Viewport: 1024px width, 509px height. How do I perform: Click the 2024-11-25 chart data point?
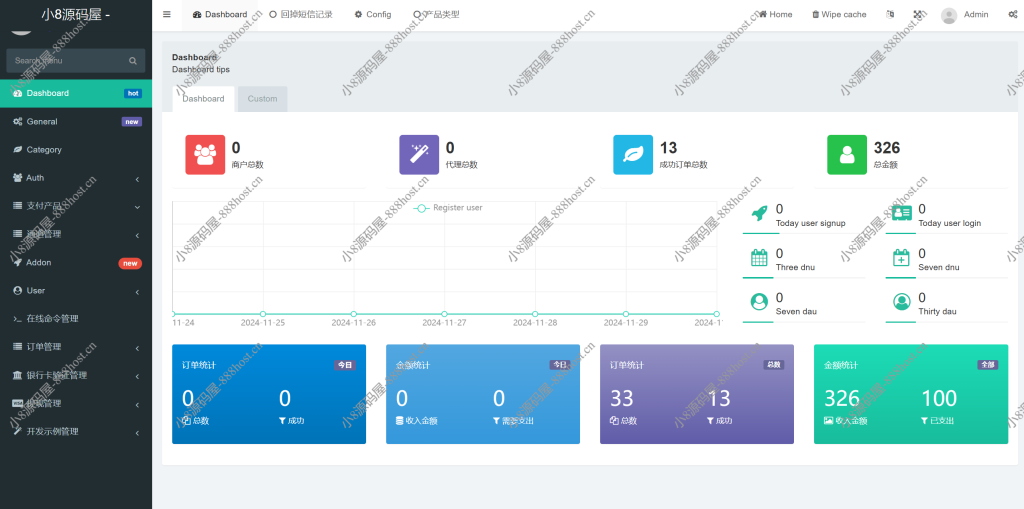click(263, 314)
